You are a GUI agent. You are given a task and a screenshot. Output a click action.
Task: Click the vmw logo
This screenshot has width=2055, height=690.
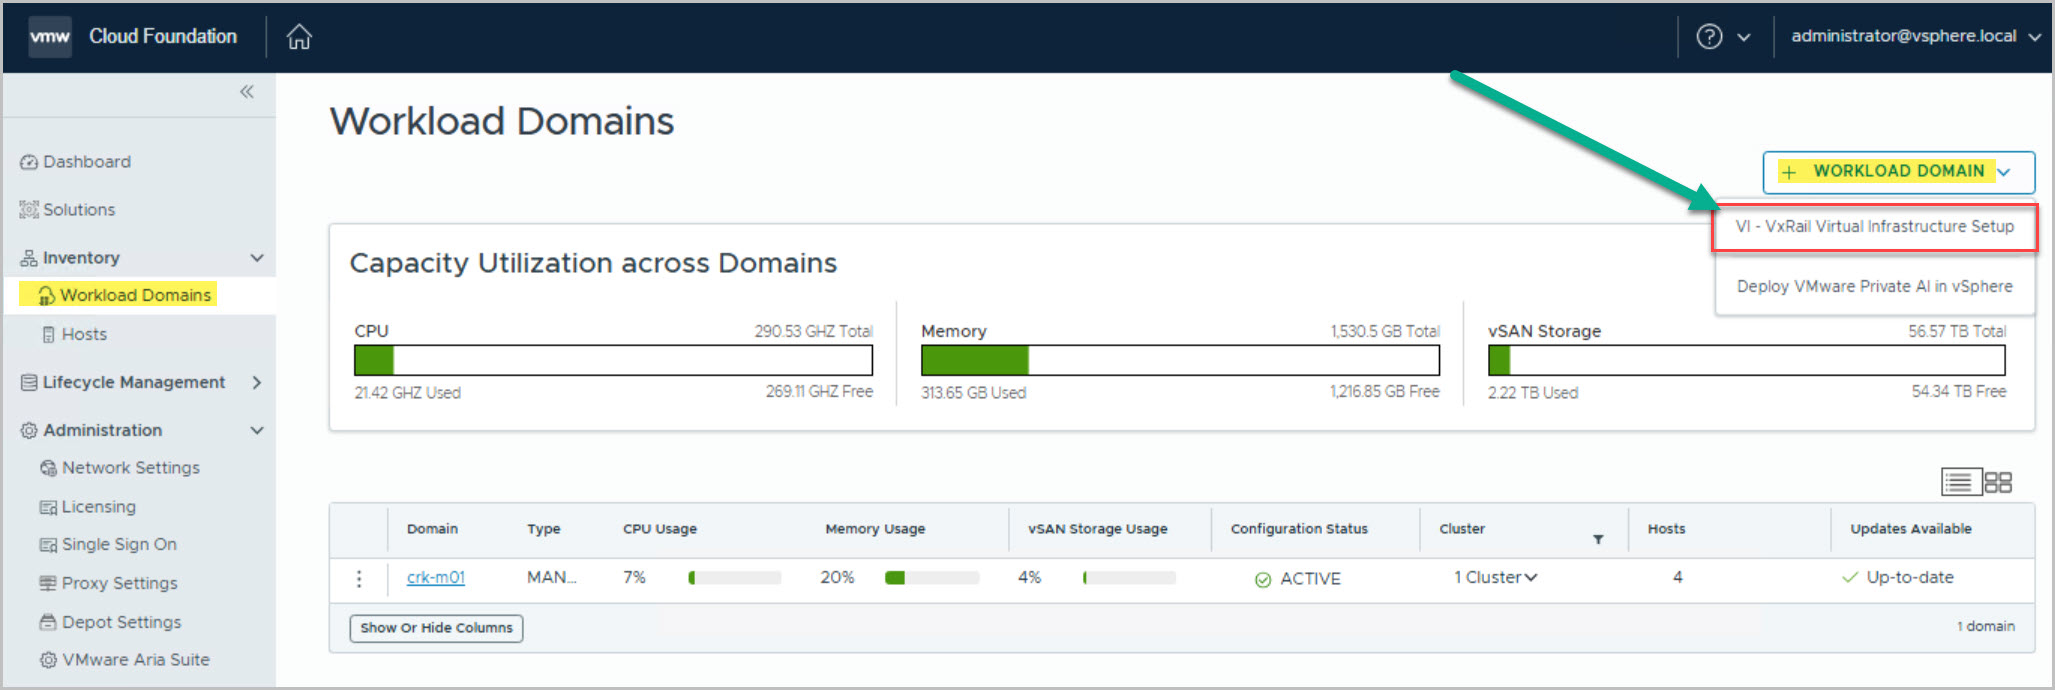click(x=50, y=37)
